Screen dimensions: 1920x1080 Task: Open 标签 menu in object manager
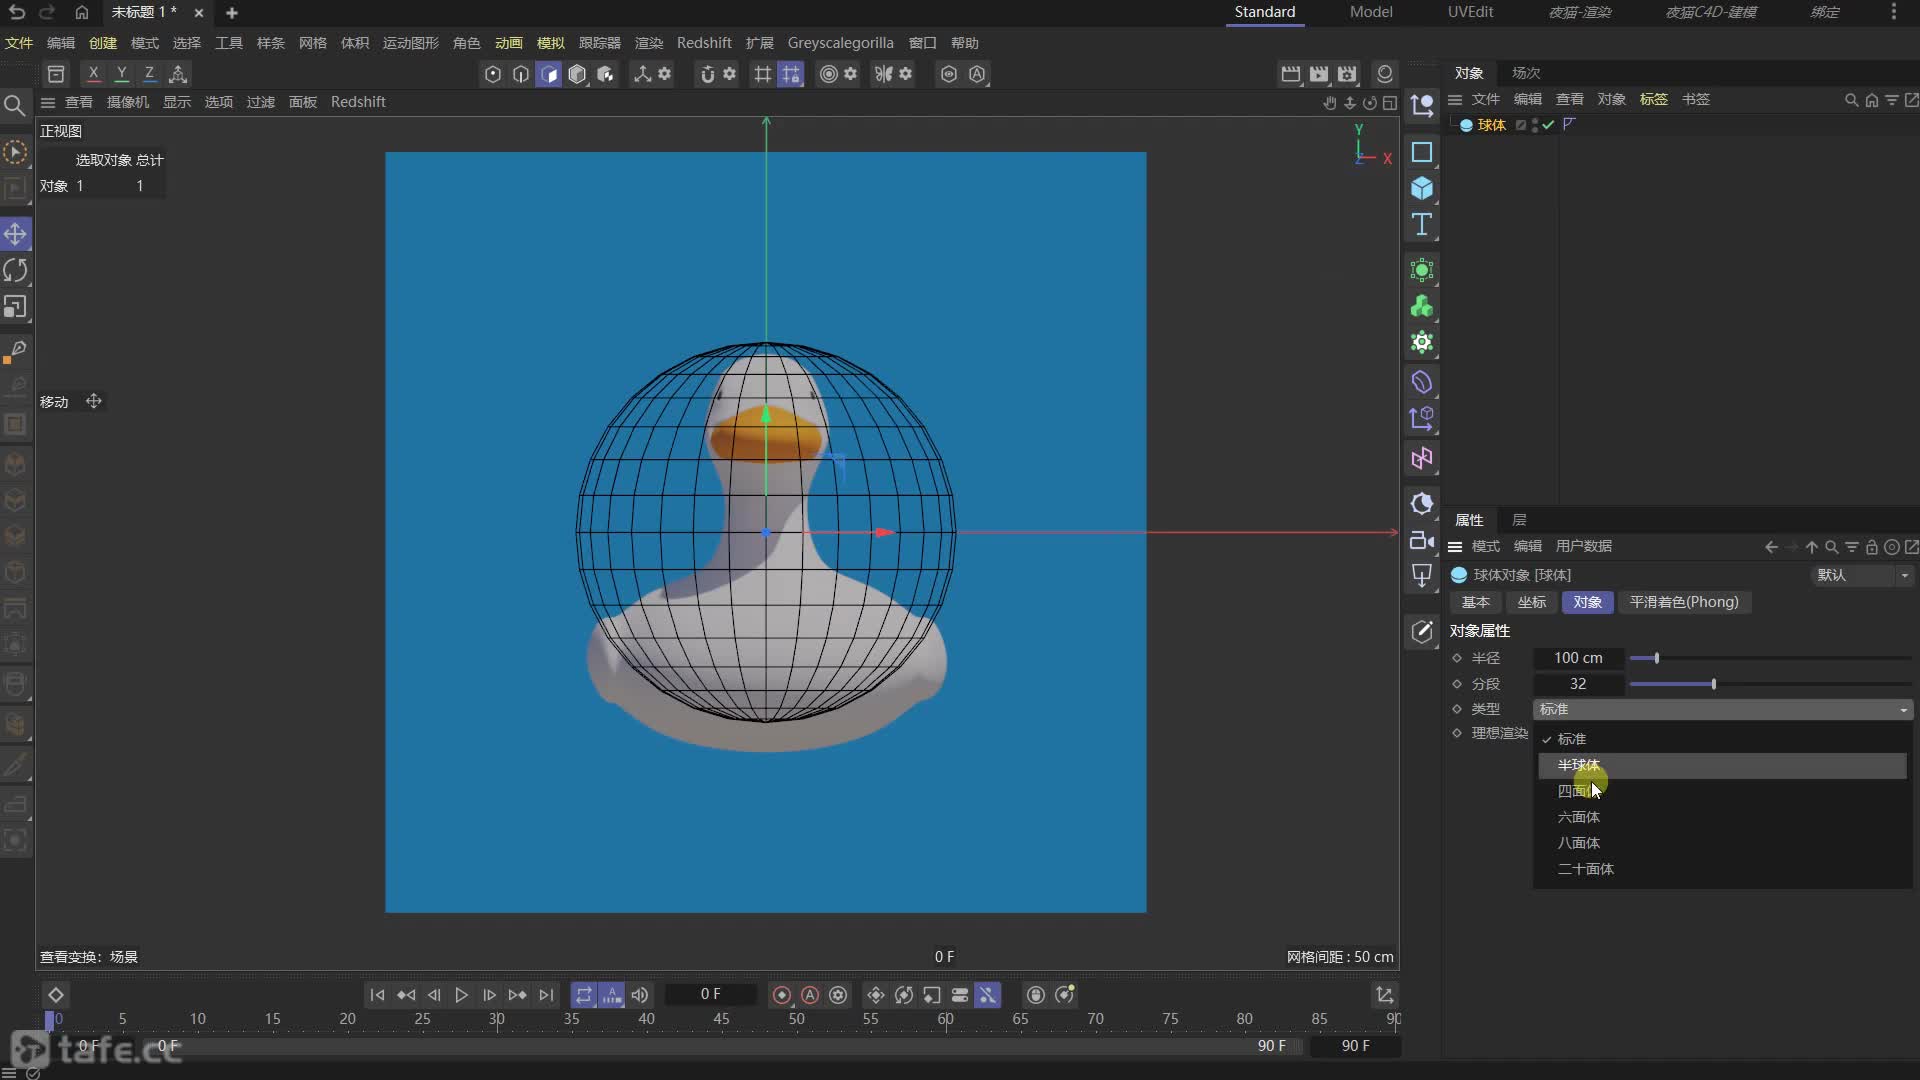[1653, 99]
